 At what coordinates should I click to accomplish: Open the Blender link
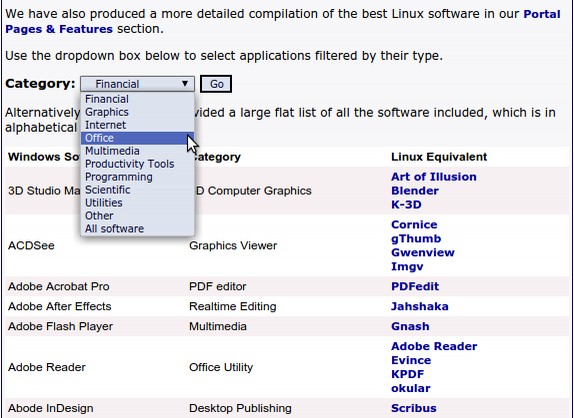415,191
